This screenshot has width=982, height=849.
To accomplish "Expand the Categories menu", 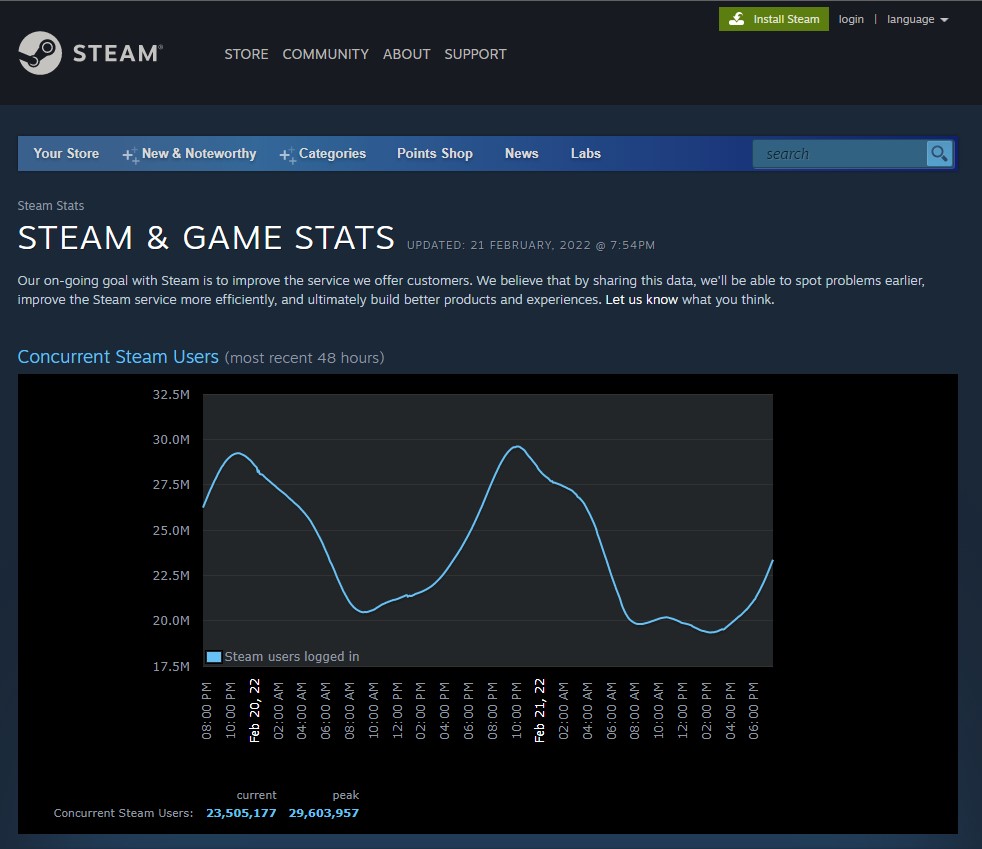I will (x=332, y=153).
